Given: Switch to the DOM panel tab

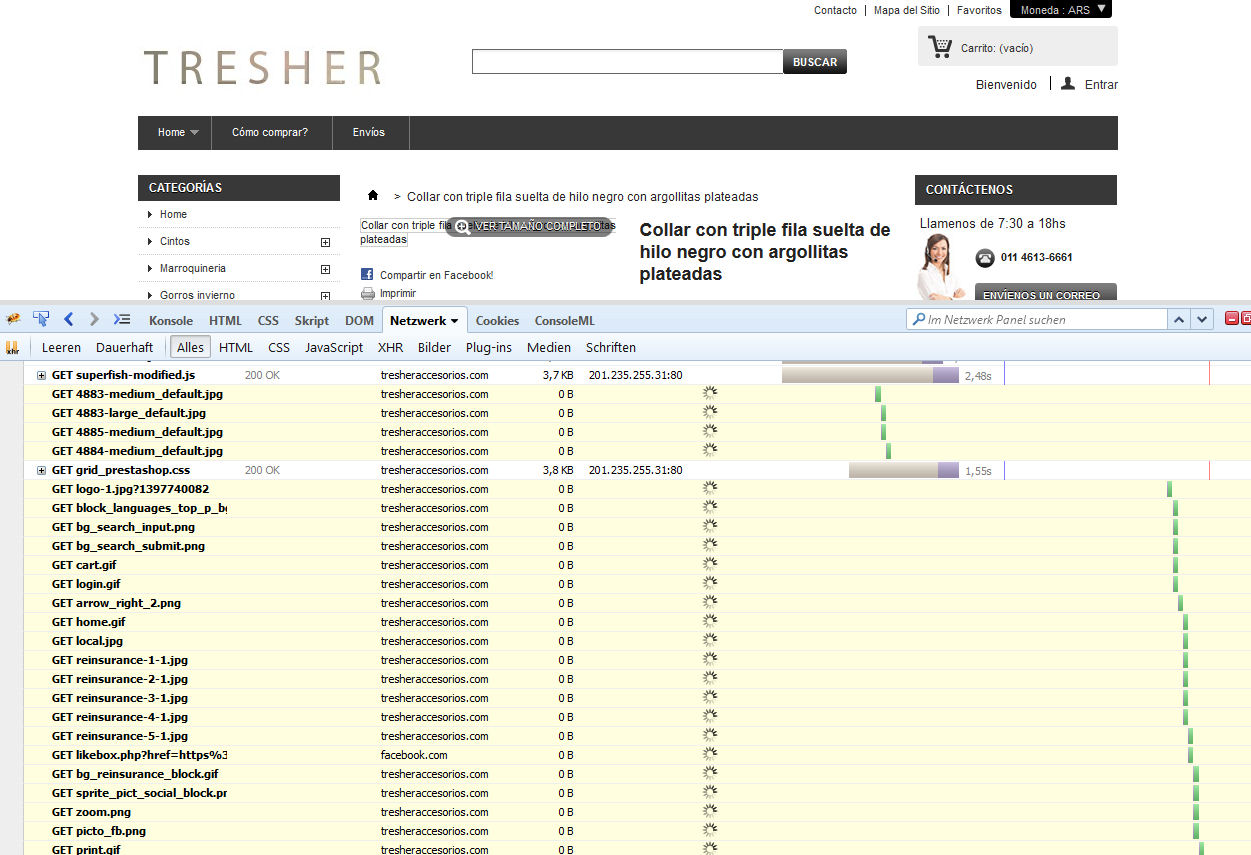Looking at the screenshot, I should pyautogui.click(x=359, y=320).
